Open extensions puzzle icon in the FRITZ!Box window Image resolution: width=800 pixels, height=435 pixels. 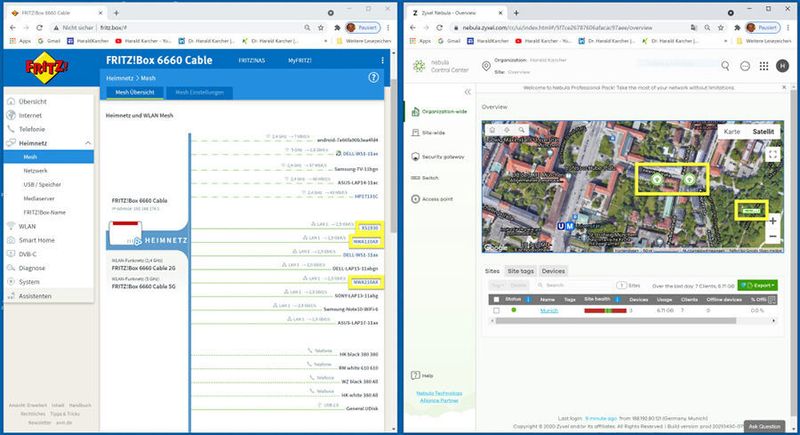pyautogui.click(x=337, y=28)
